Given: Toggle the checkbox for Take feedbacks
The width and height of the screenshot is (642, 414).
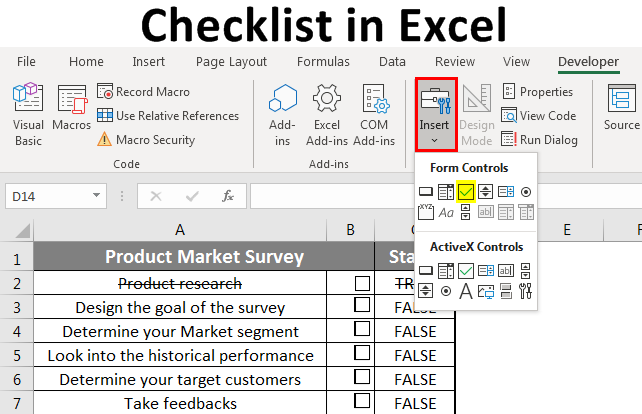Looking at the screenshot, I should click(x=362, y=404).
